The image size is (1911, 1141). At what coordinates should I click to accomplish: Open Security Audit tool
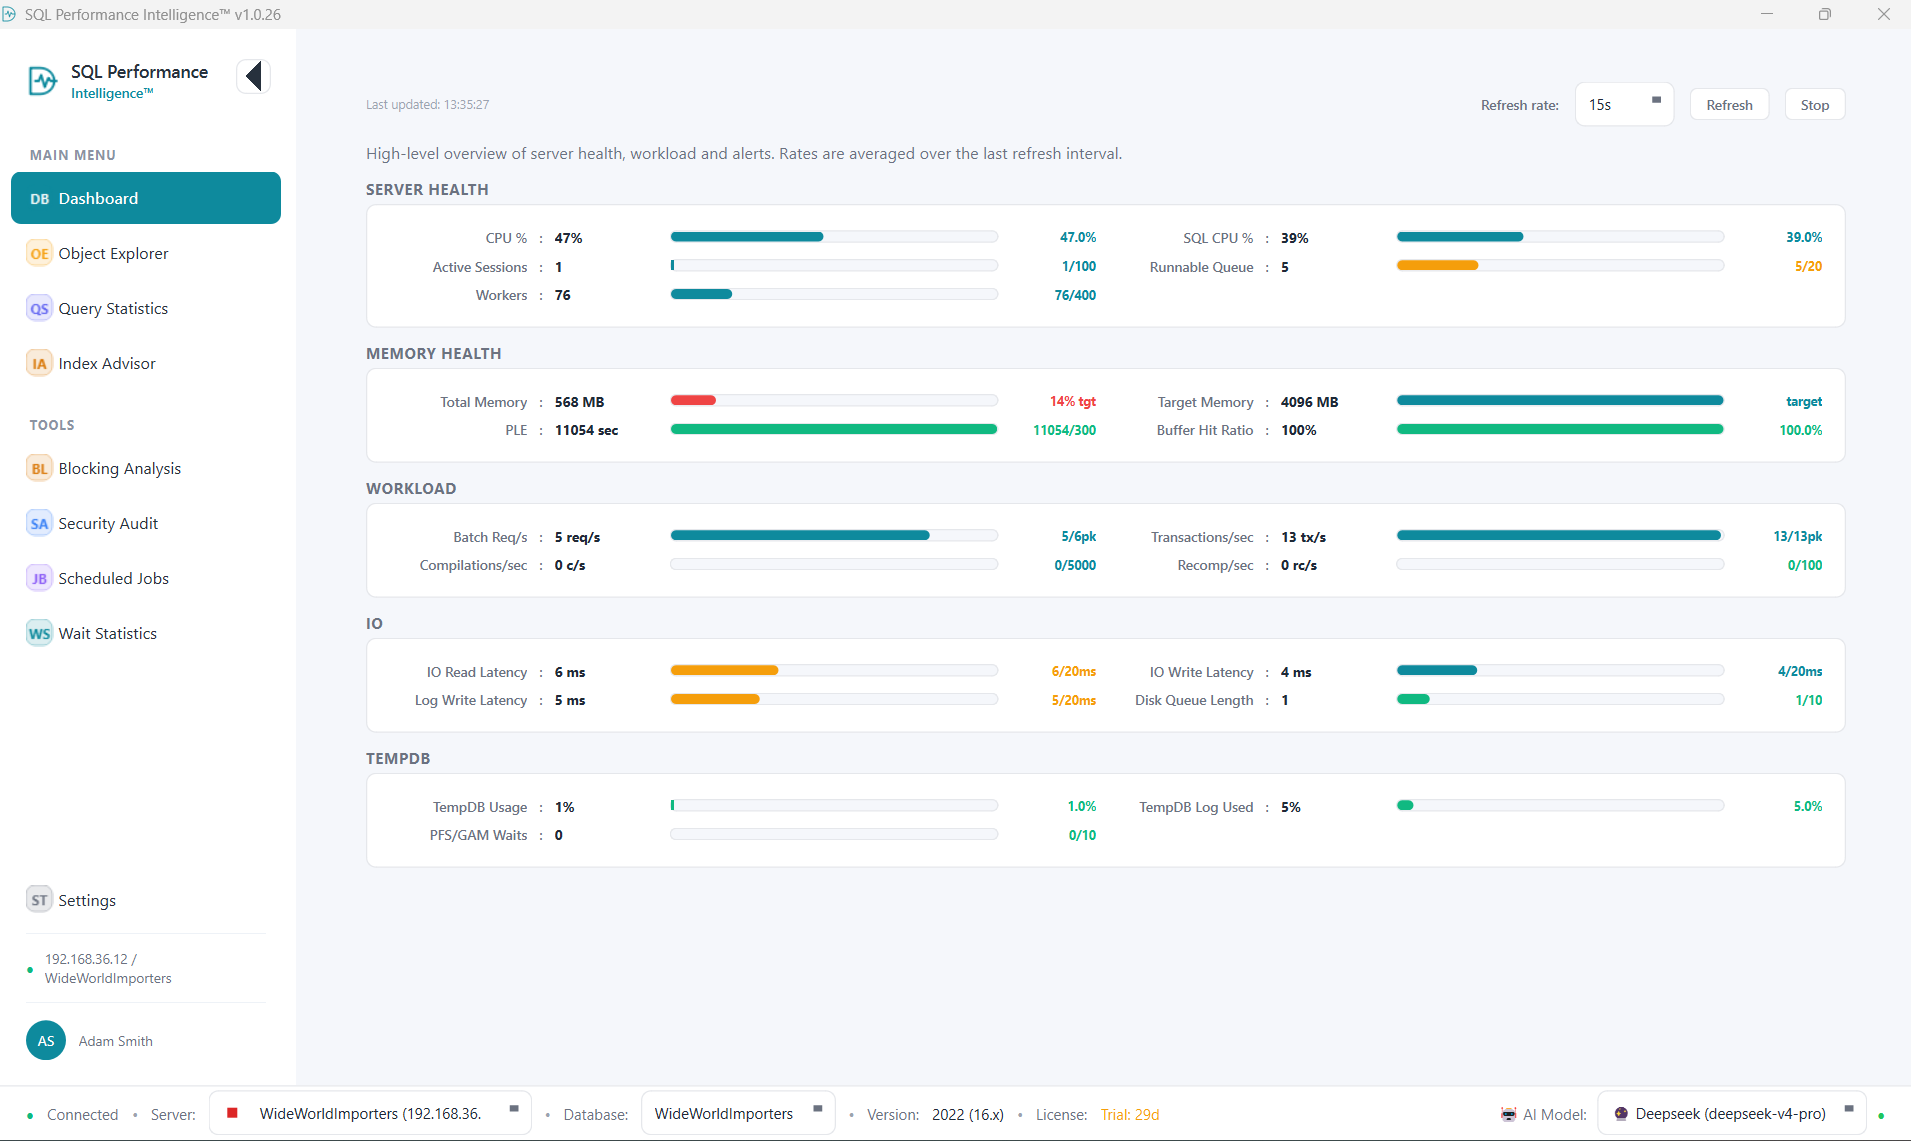tap(146, 524)
